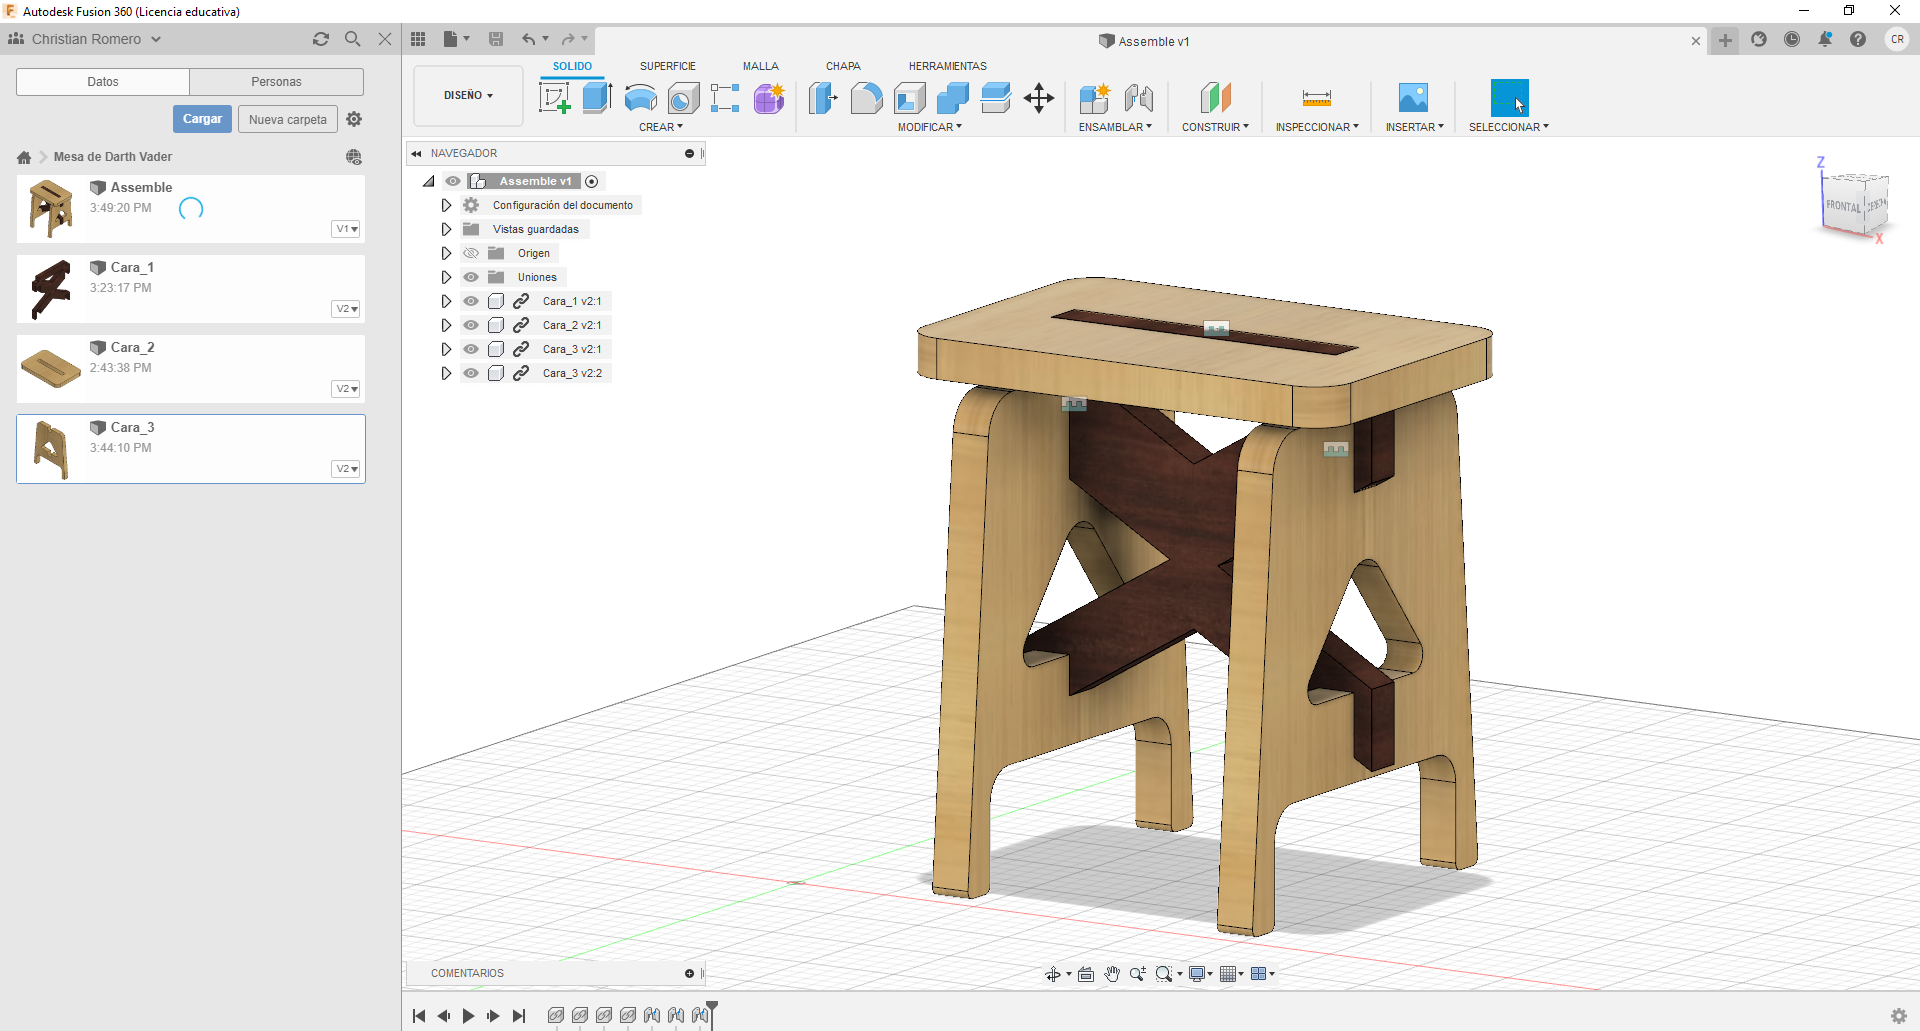The height and width of the screenshot is (1031, 1920).
Task: Select the Press Pull tool
Action: [x=823, y=98]
